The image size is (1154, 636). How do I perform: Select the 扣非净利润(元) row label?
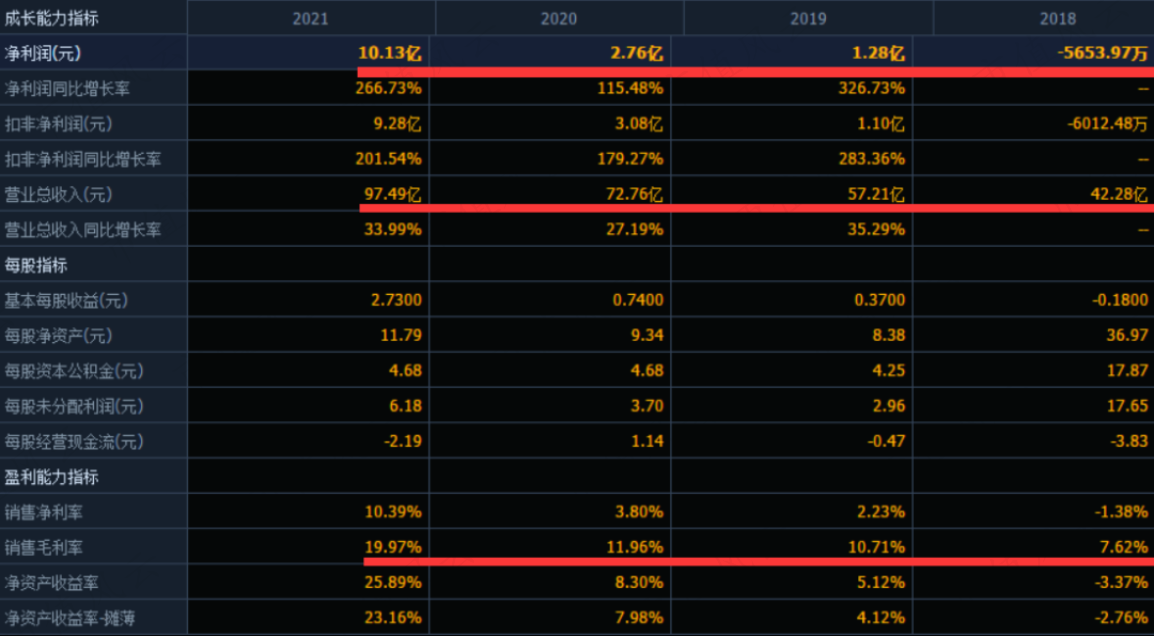pos(59,124)
